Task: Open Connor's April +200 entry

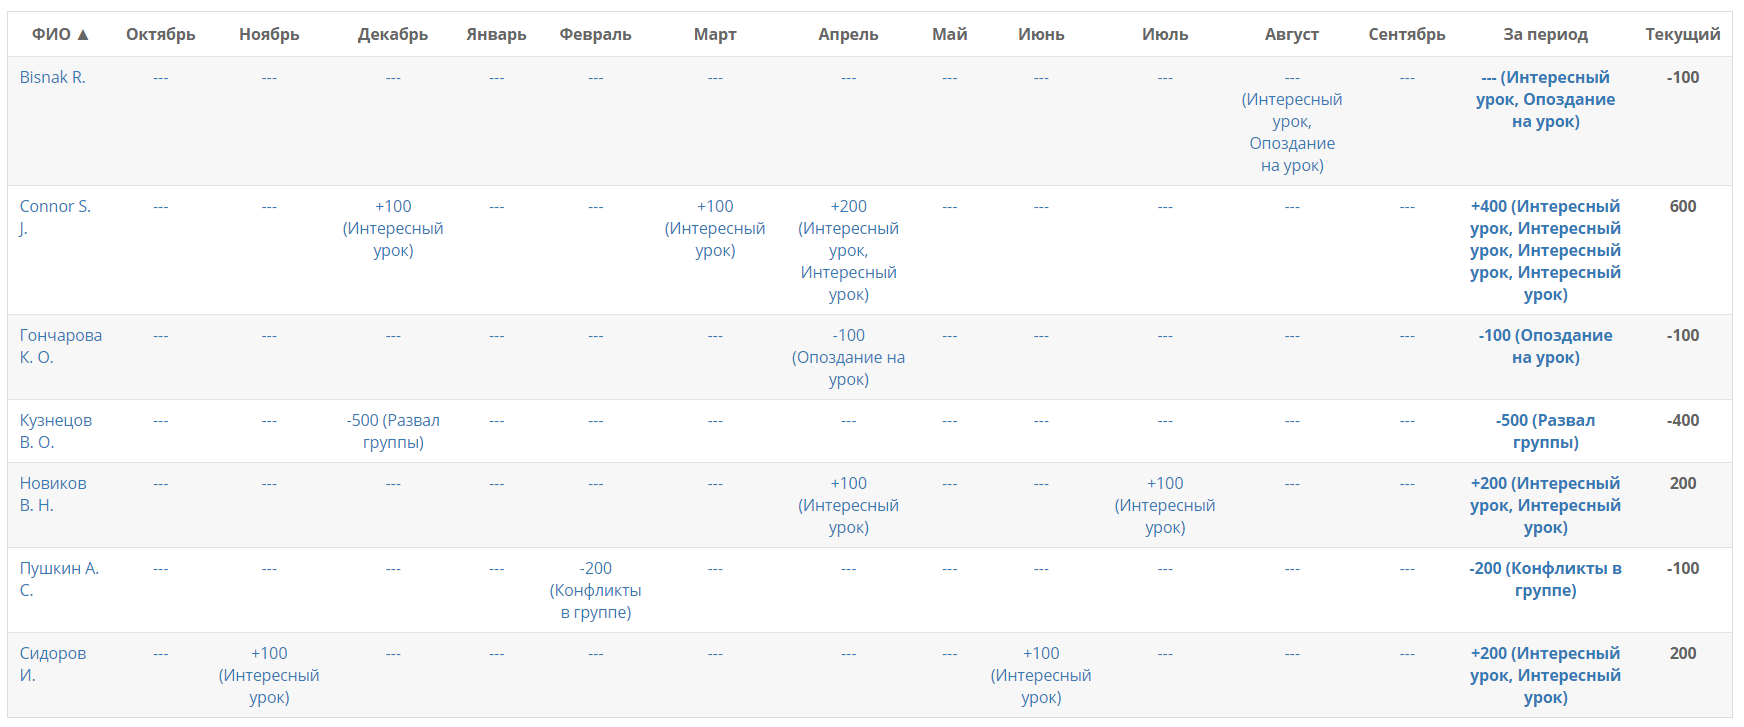Action: [848, 250]
